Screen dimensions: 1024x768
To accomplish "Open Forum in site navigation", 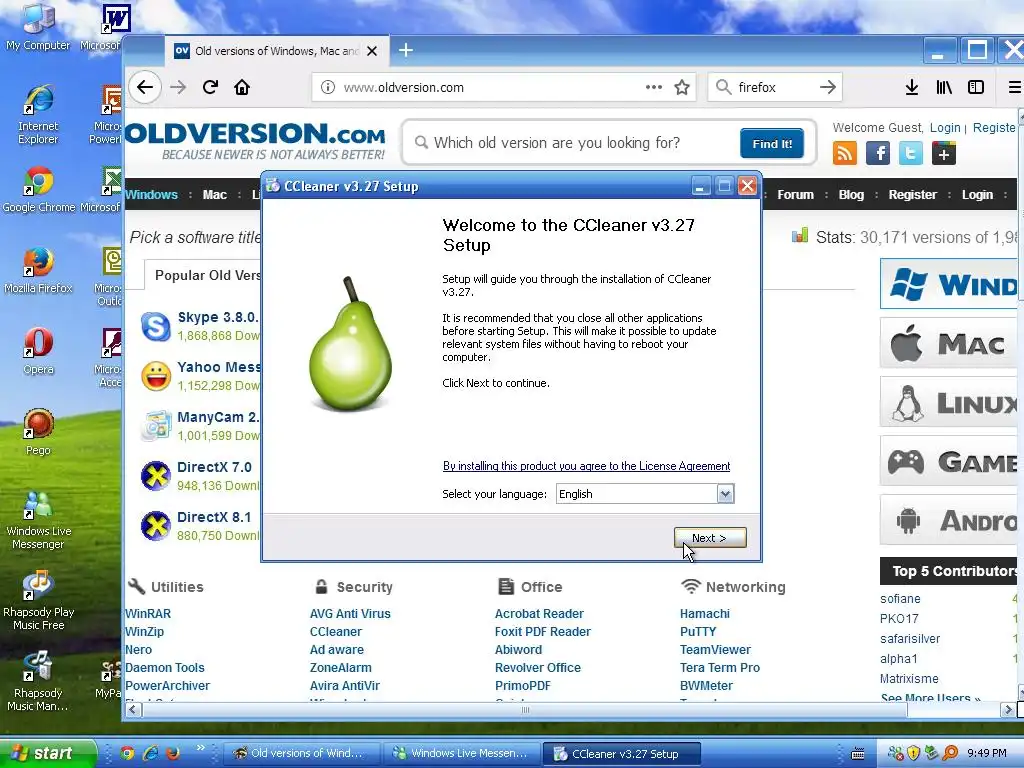I will pos(795,195).
